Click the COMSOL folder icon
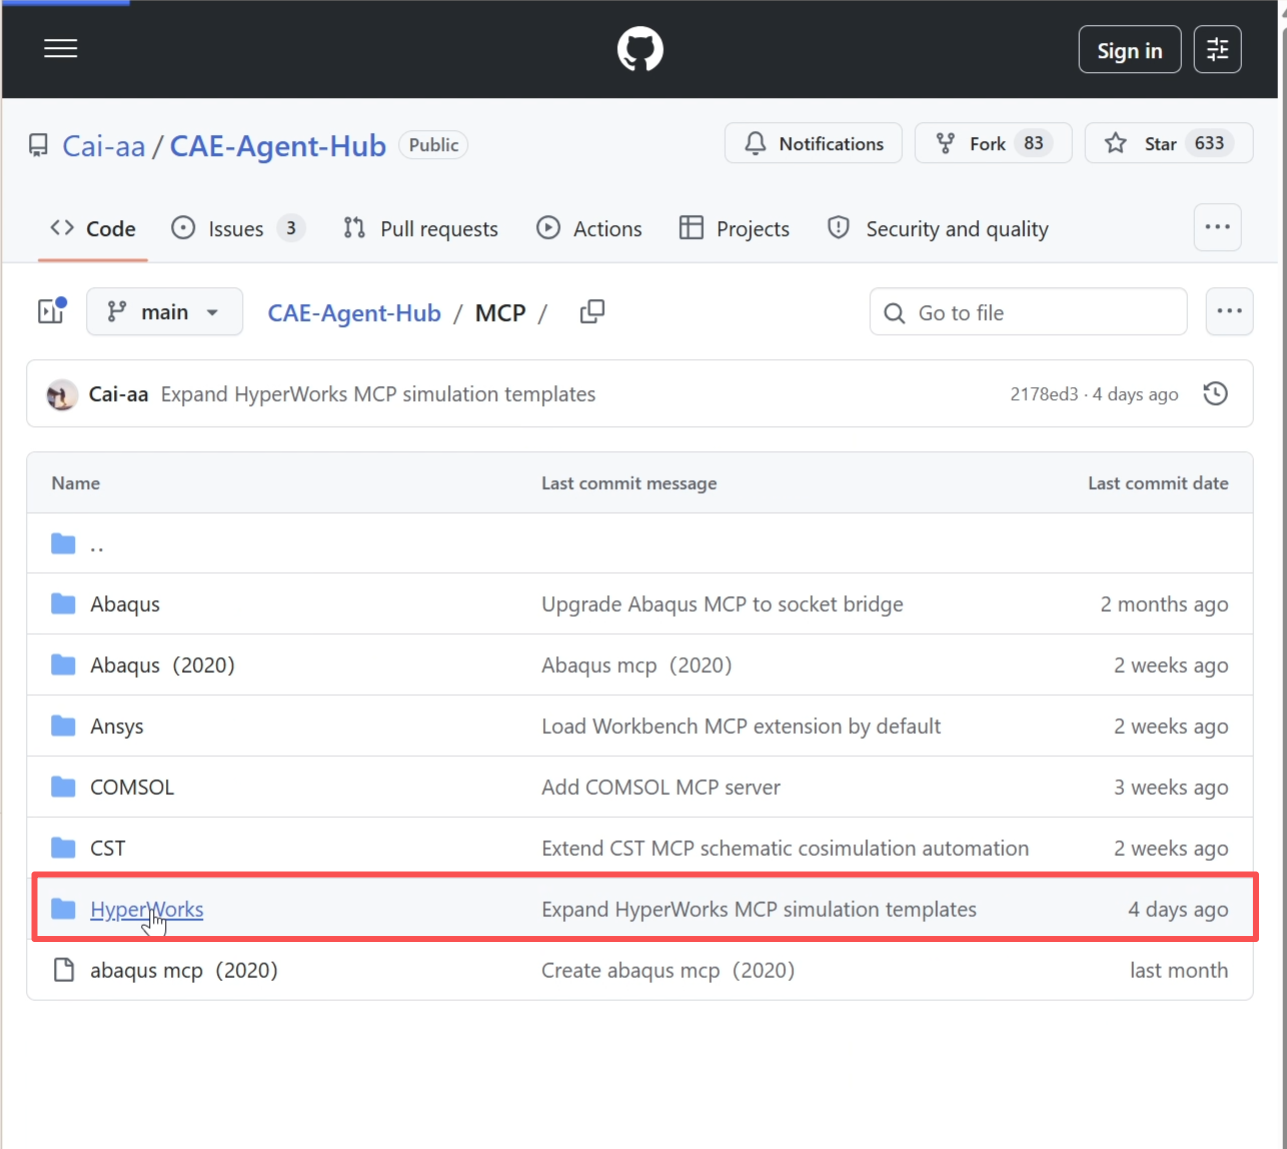Screen dimensions: 1287x1149 pyautogui.click(x=64, y=787)
